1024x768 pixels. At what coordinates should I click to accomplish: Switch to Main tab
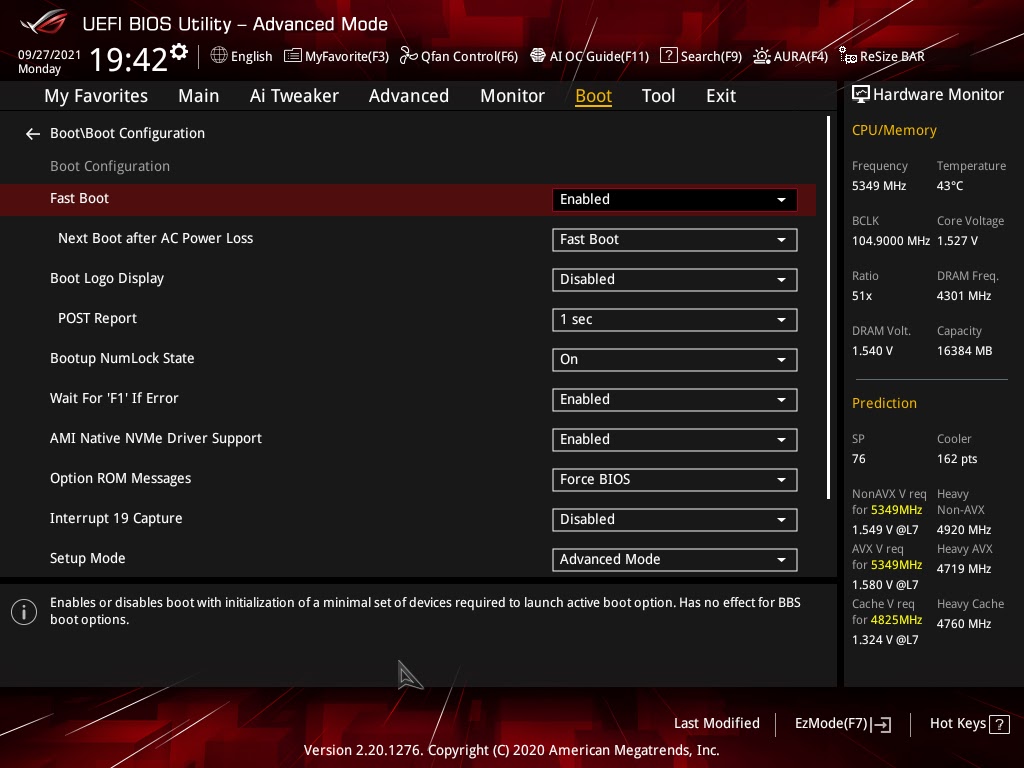click(x=199, y=96)
